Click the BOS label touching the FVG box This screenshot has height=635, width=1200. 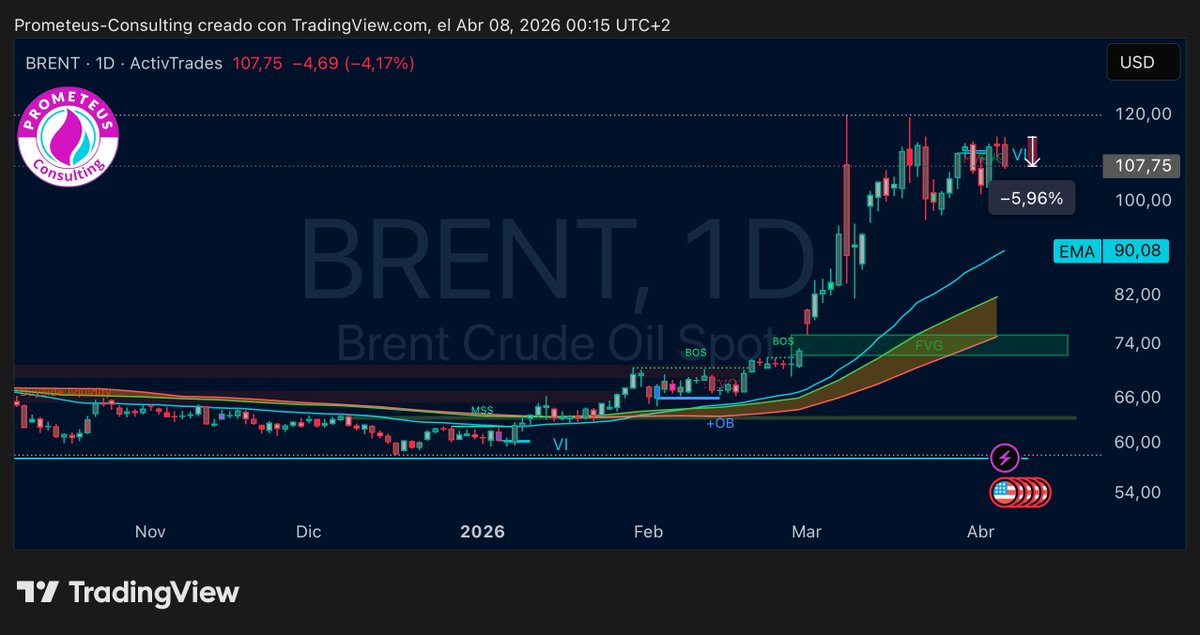tap(783, 341)
